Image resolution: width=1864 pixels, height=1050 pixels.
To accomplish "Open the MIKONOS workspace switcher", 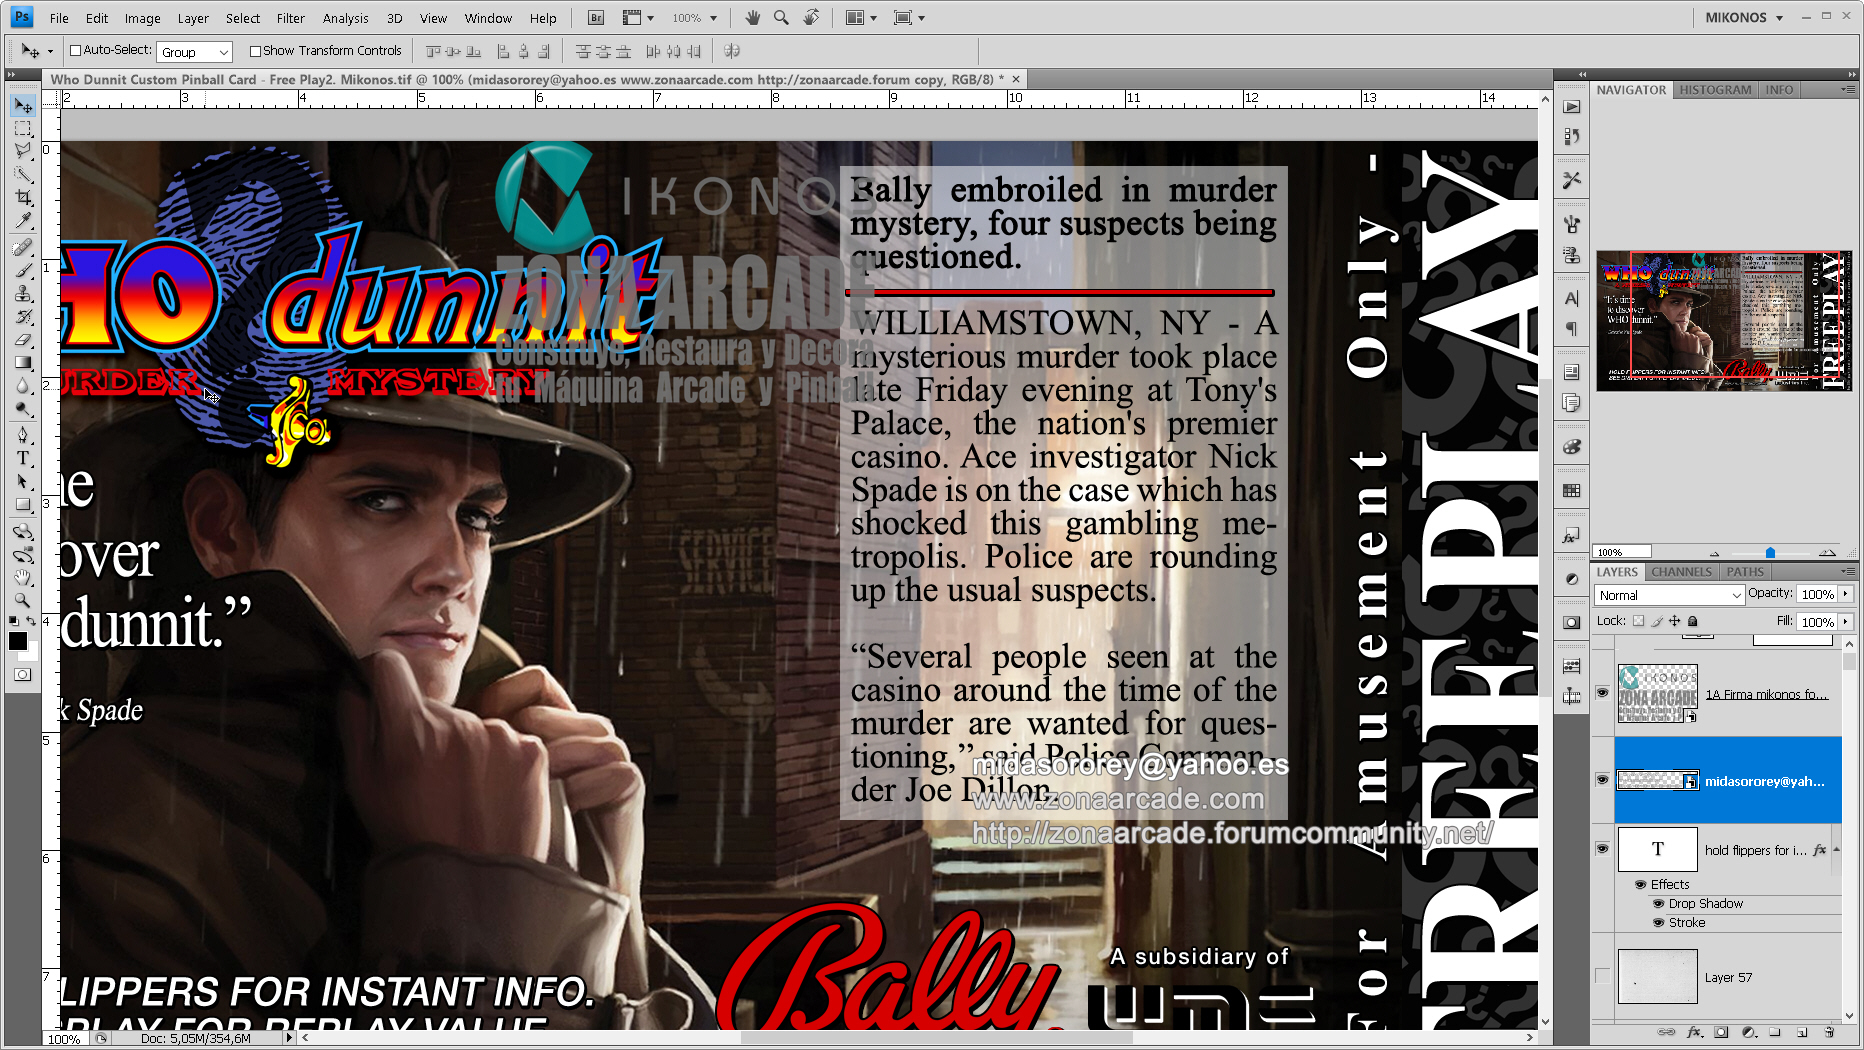I will (1744, 18).
